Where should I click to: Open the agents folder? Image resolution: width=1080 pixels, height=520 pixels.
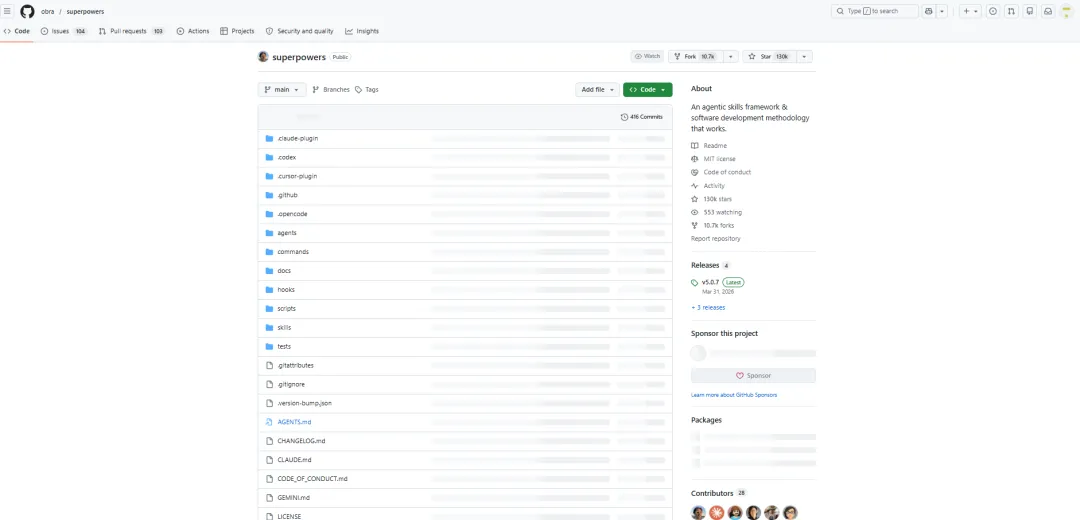[x=287, y=233]
